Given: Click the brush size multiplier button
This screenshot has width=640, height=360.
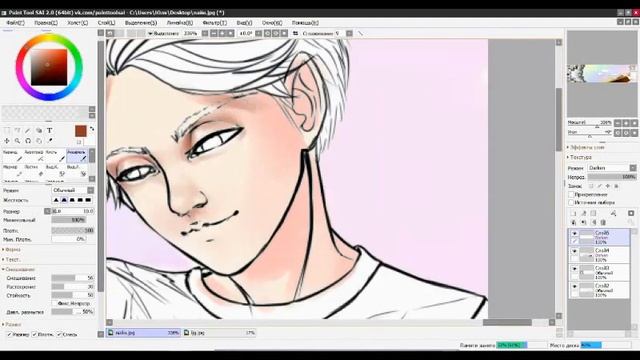Looking at the screenshot, I should click(x=47, y=211).
